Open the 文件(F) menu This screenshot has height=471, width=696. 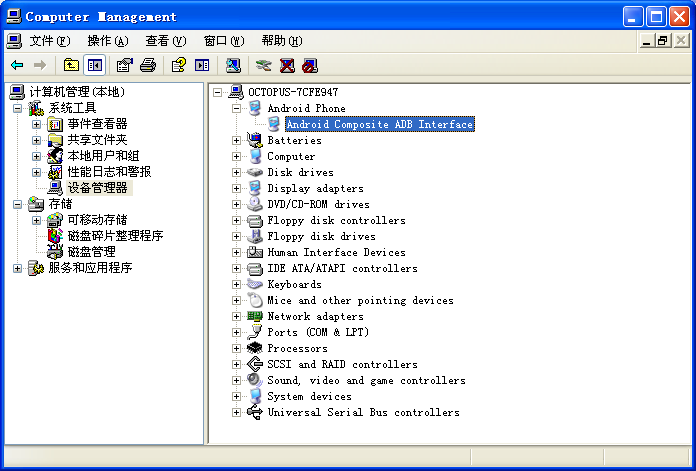pyautogui.click(x=50, y=41)
